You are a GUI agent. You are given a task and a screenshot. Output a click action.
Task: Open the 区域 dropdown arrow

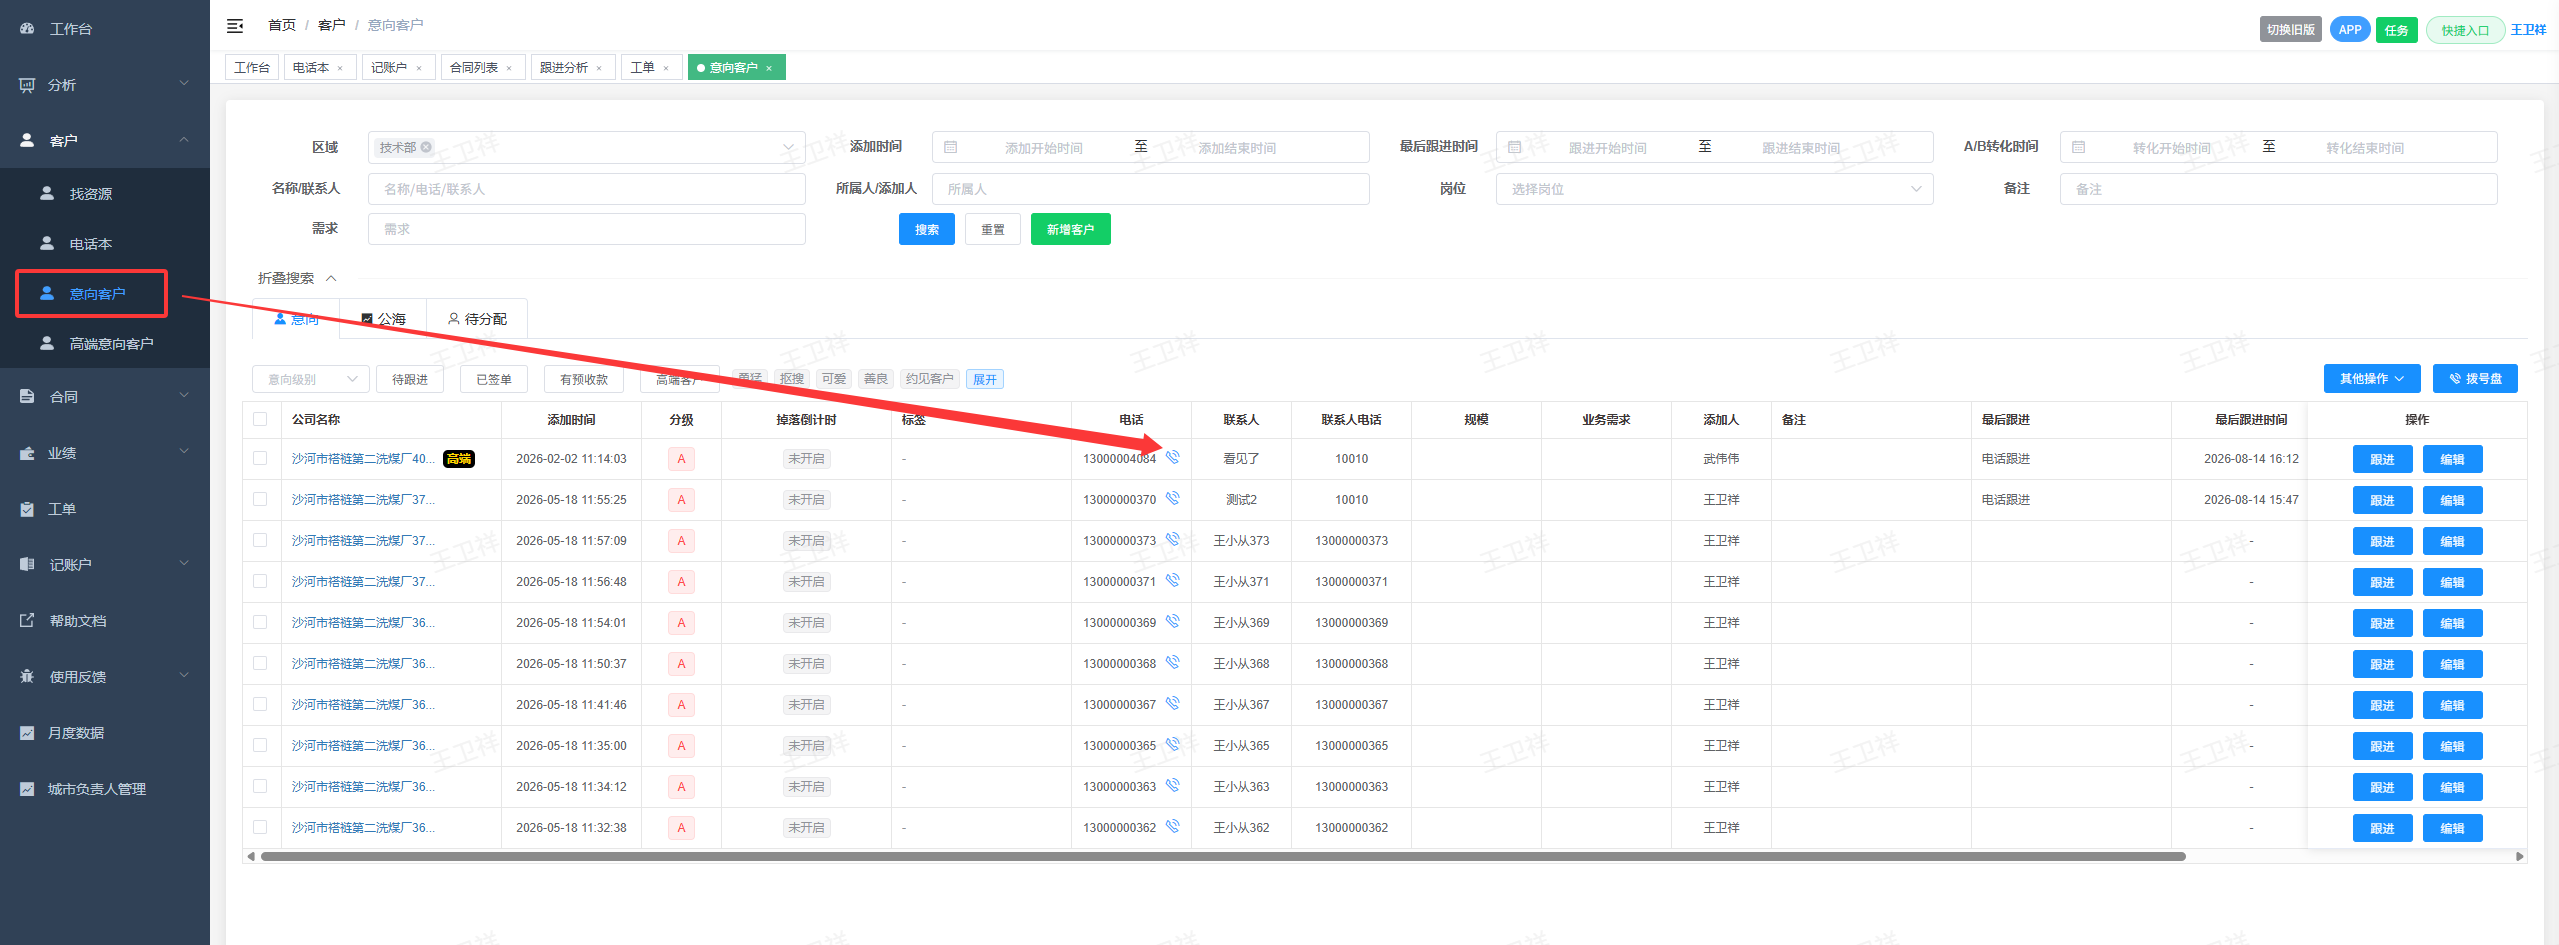788,147
